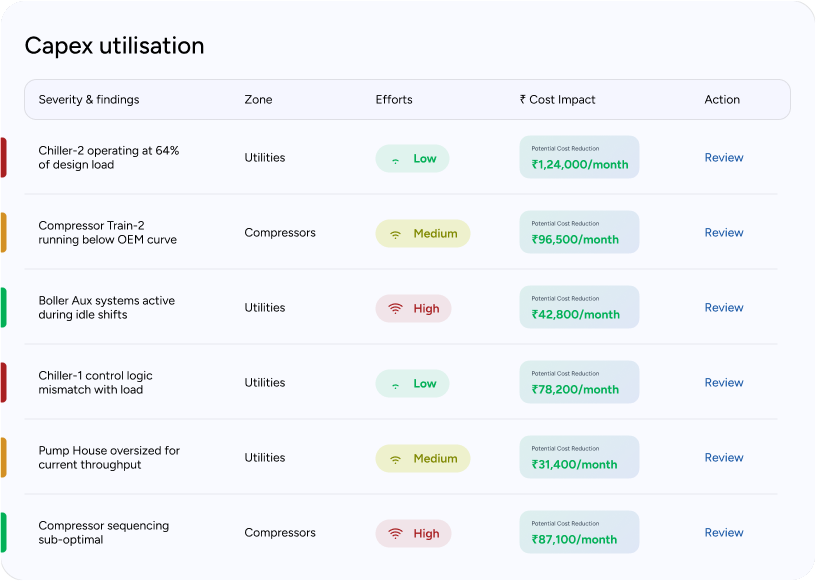Screen dimensions: 816x581
Task: Click wifi icon in Compressor sequencing High badge
Action: point(395,534)
